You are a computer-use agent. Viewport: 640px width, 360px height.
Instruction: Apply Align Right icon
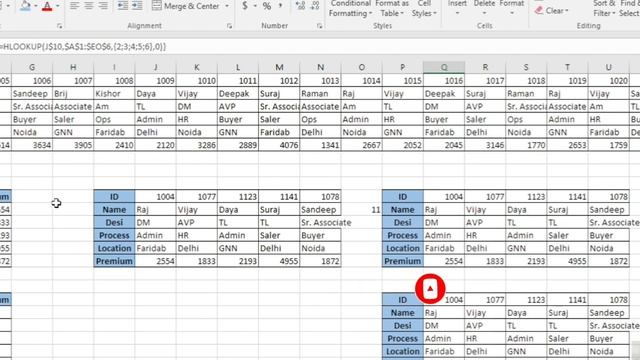click(x=103, y=6)
